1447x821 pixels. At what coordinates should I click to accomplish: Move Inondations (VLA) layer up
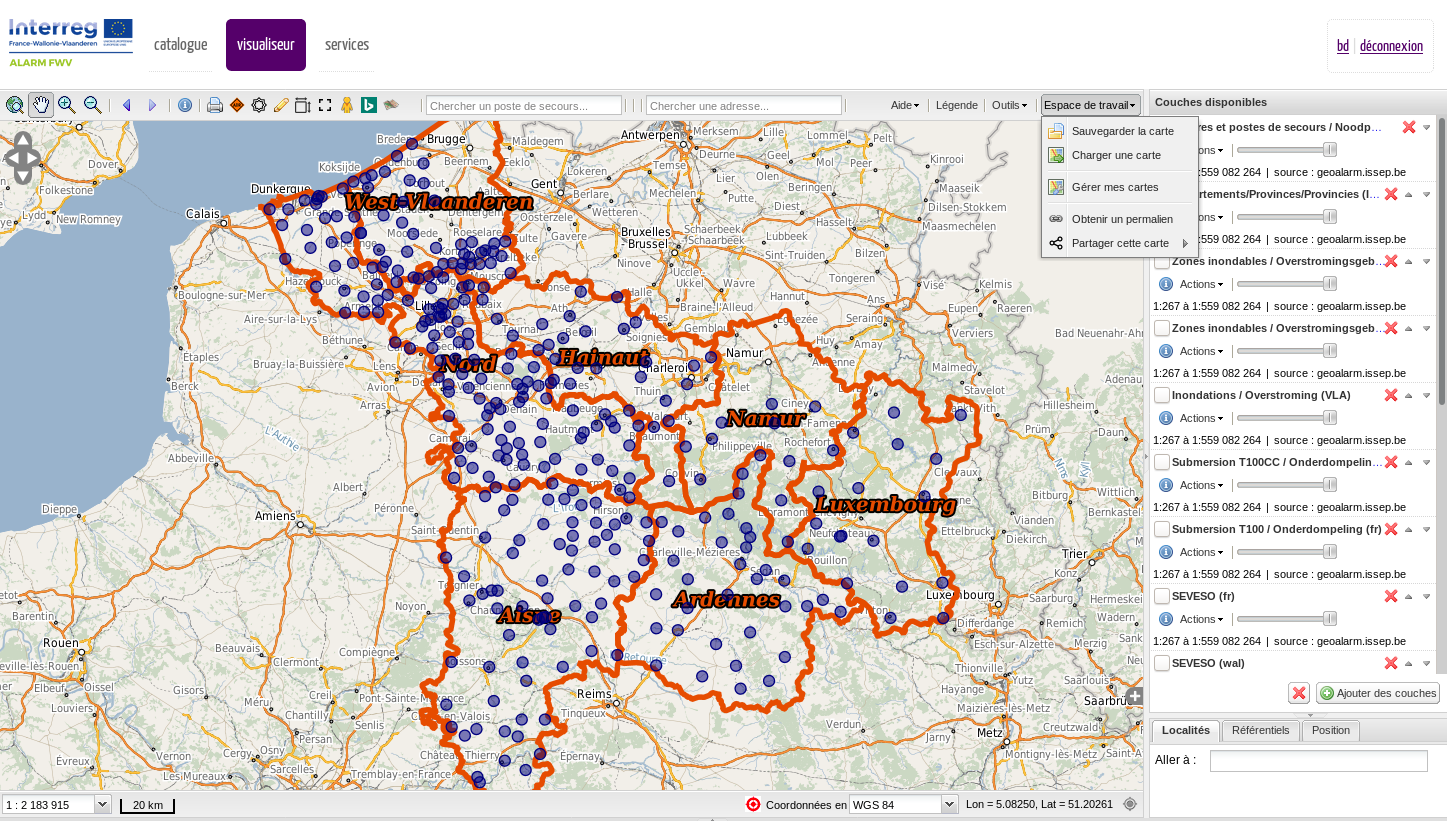tap(1409, 395)
